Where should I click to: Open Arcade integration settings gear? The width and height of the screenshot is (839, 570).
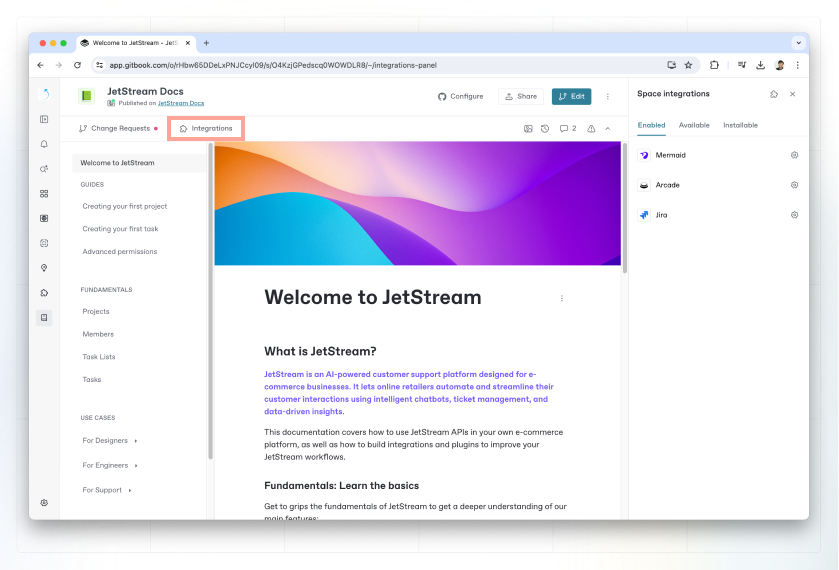click(794, 185)
